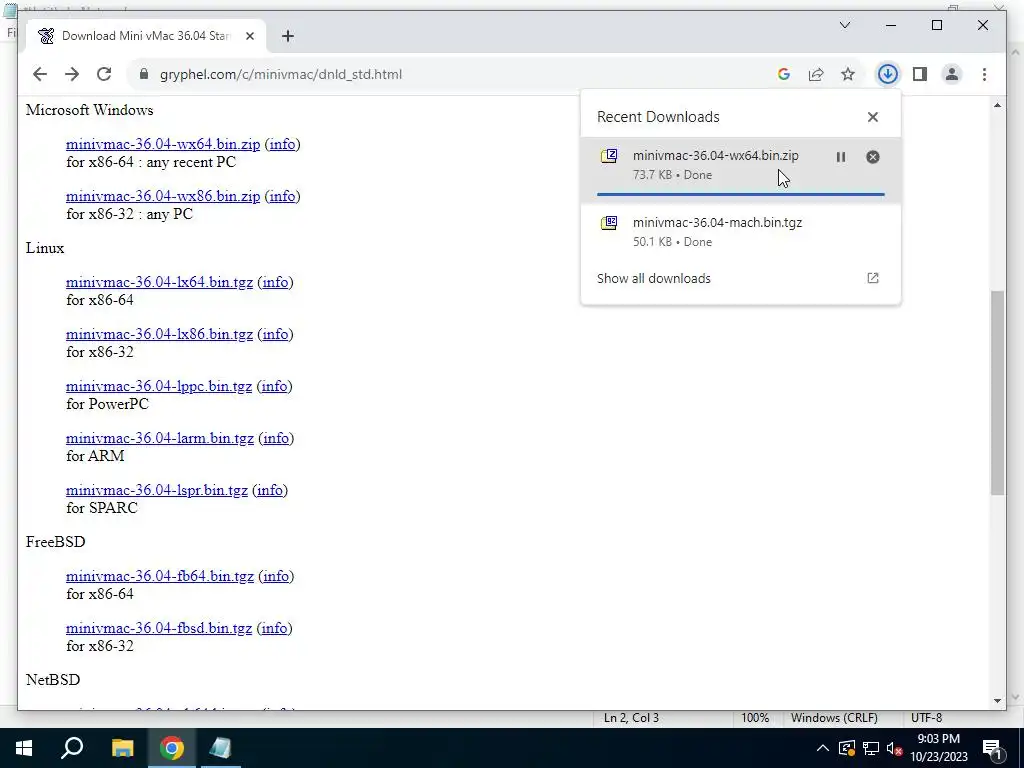Switch to Notepad on the taskbar
Screen dimensions: 1024x768
coord(220,748)
